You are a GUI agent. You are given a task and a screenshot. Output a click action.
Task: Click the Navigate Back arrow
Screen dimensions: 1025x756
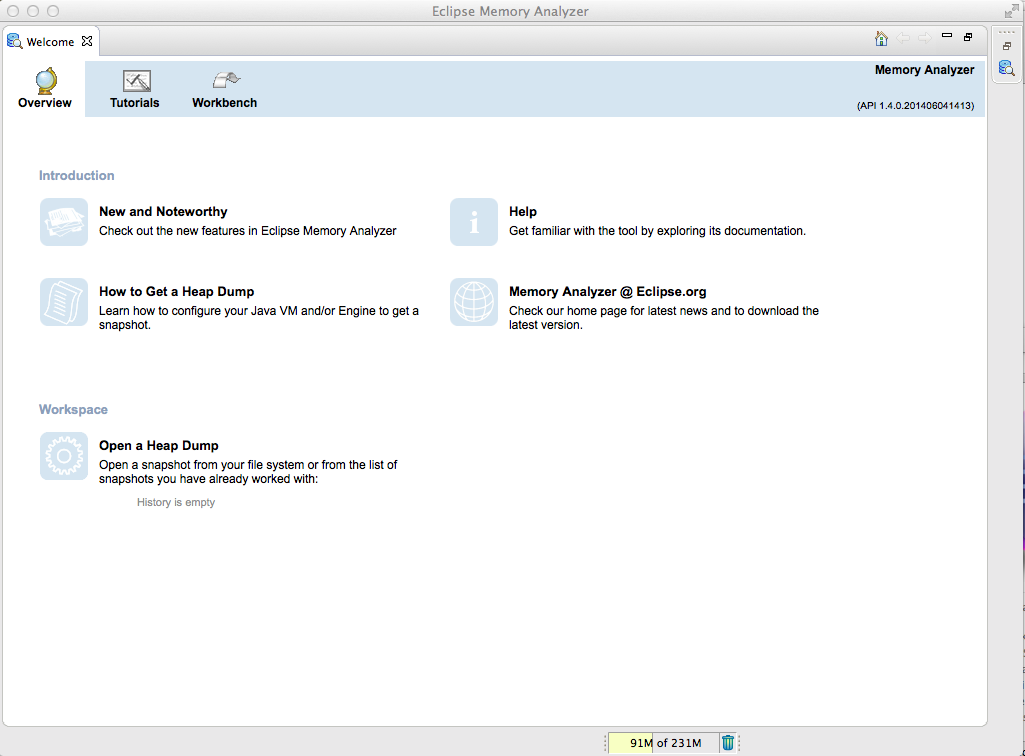903,39
